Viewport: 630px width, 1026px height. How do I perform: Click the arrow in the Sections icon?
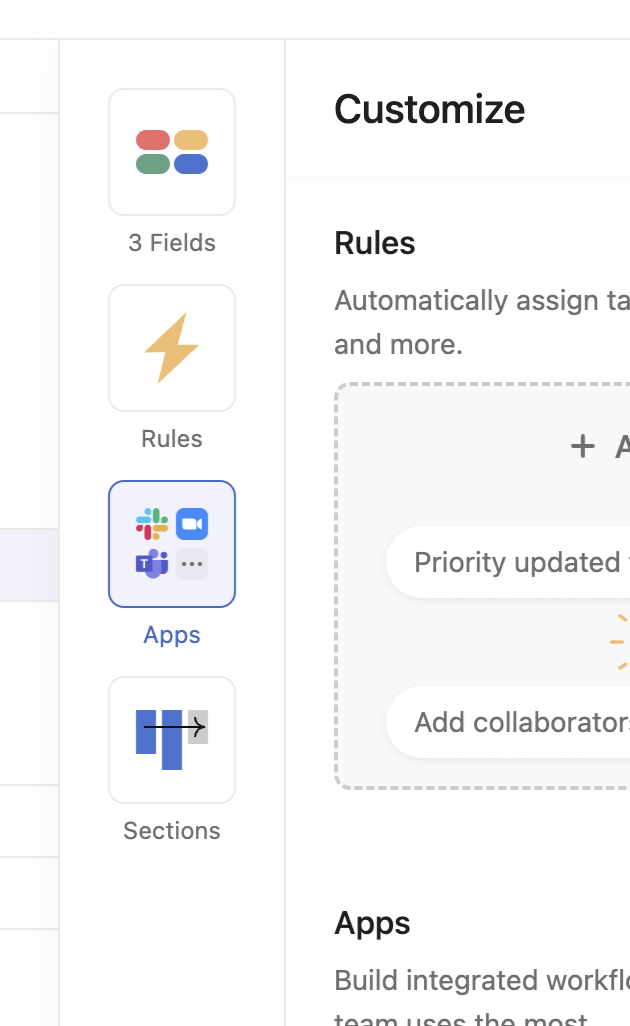click(x=176, y=727)
